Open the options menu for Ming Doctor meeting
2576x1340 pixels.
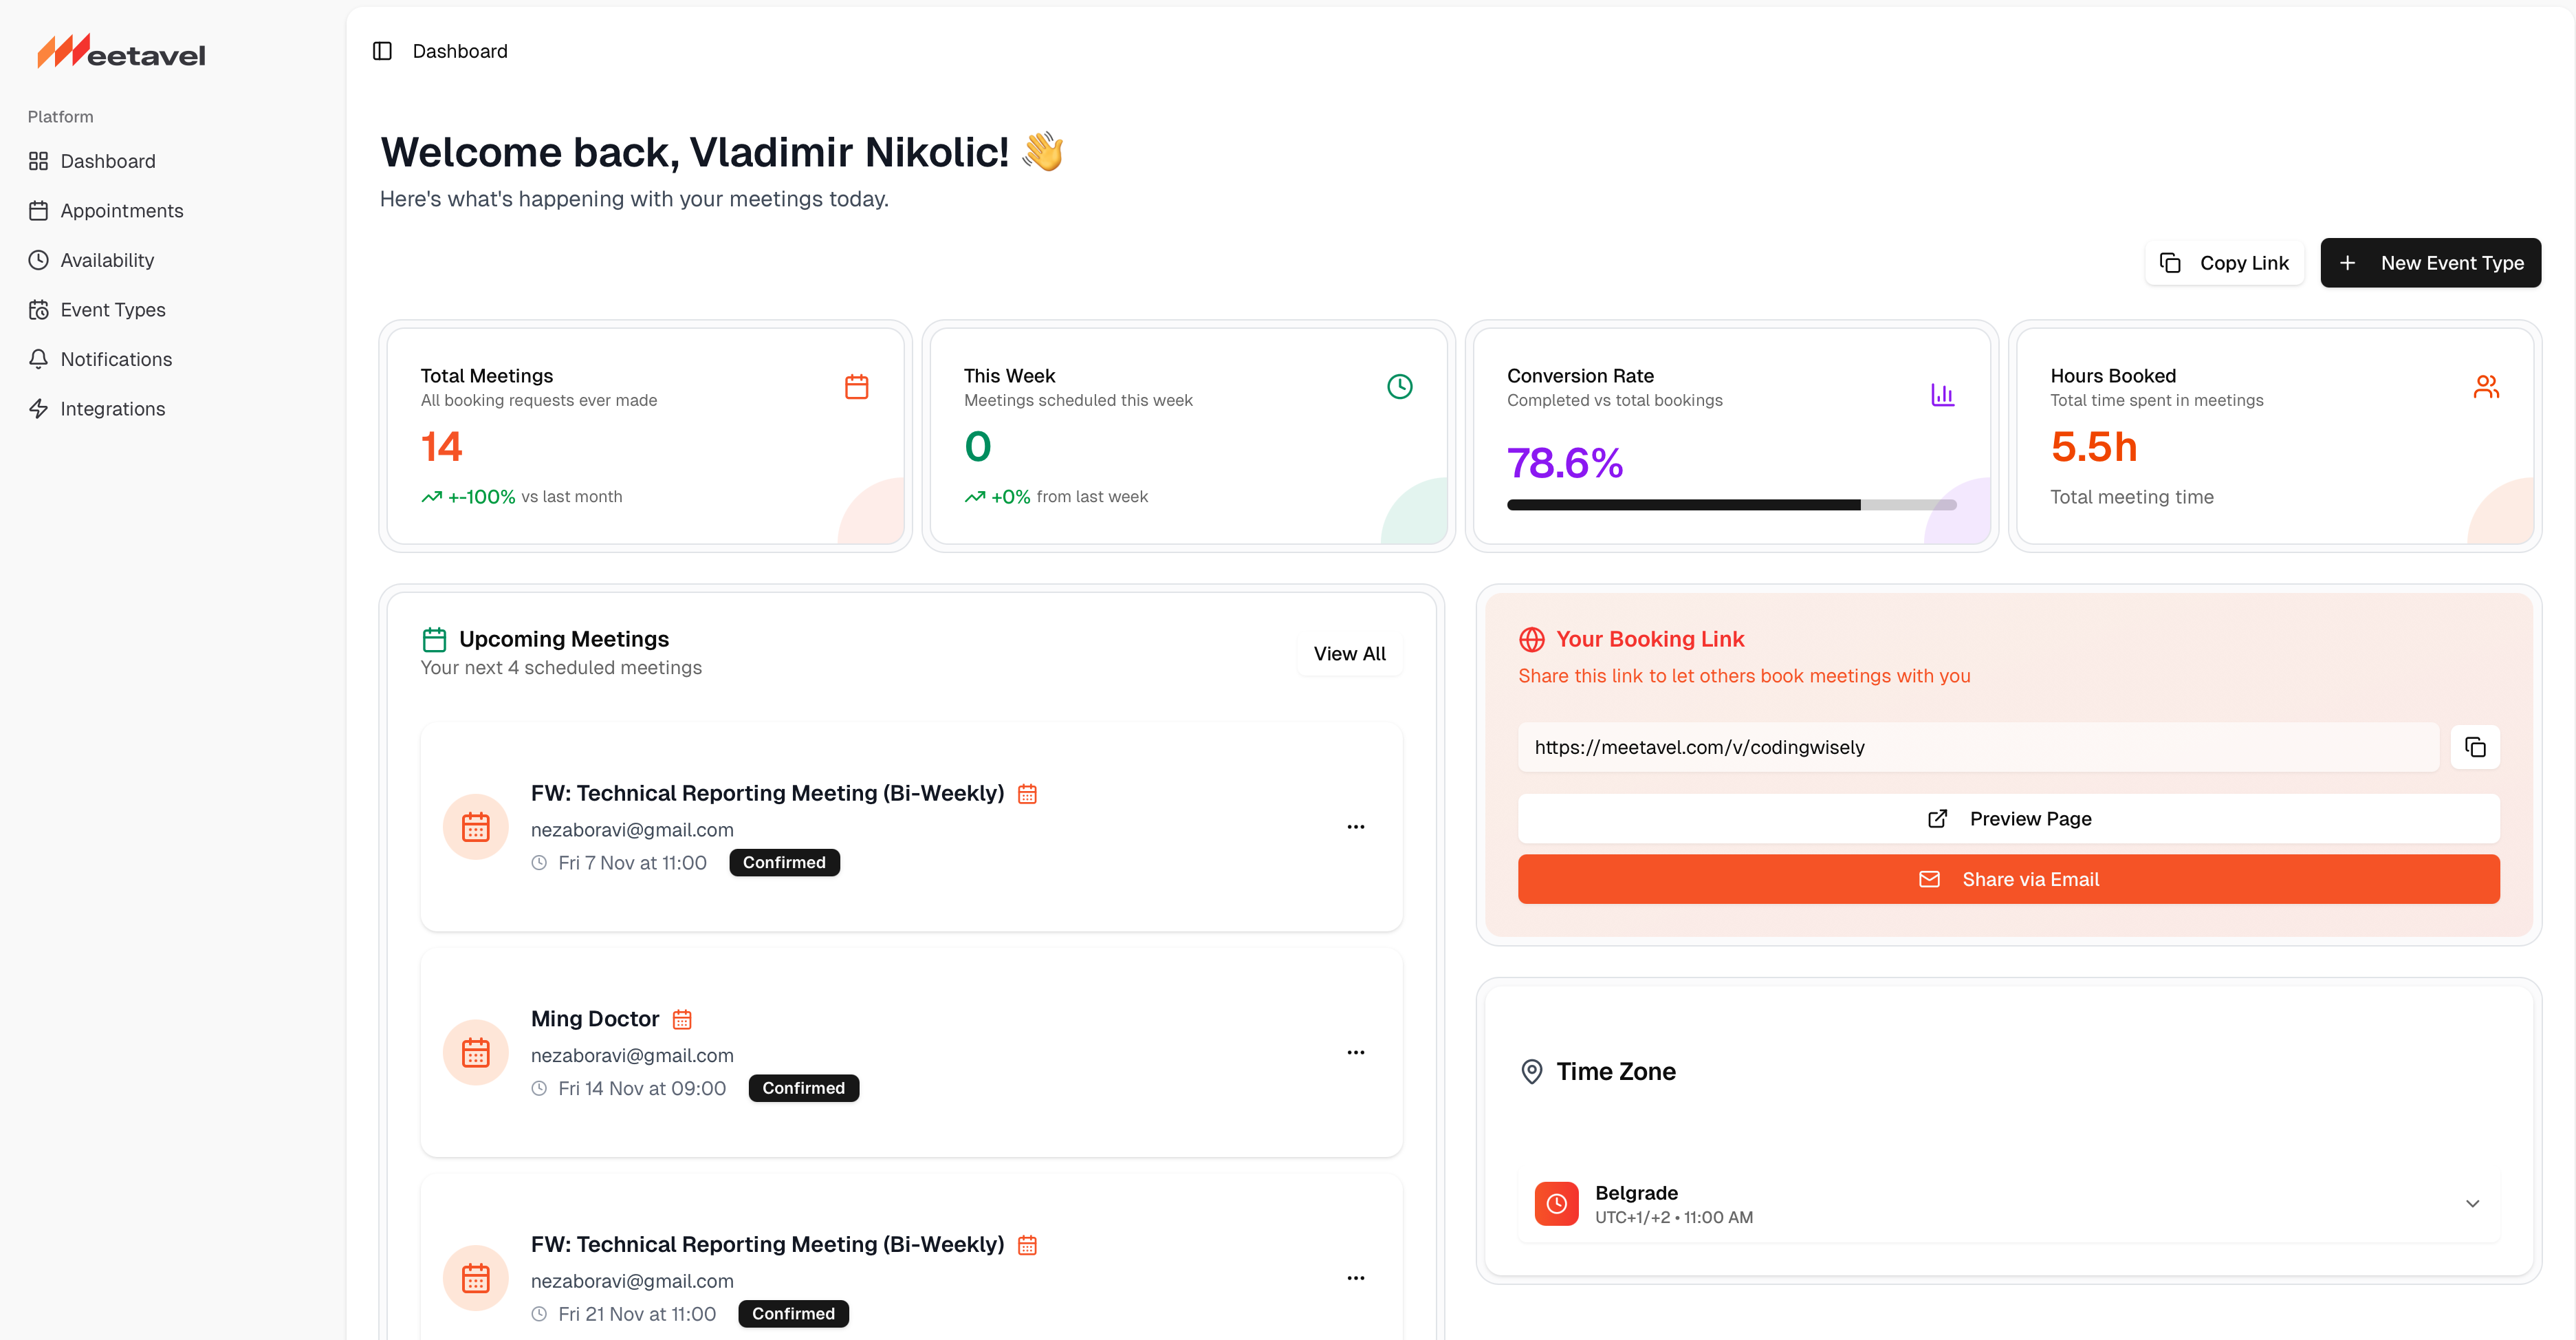click(x=1356, y=1052)
